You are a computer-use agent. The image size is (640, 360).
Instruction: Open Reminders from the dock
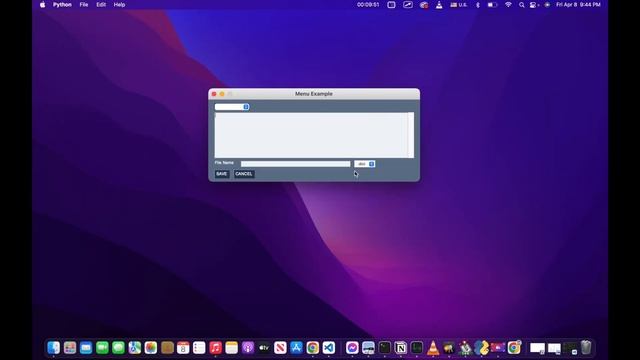point(199,348)
